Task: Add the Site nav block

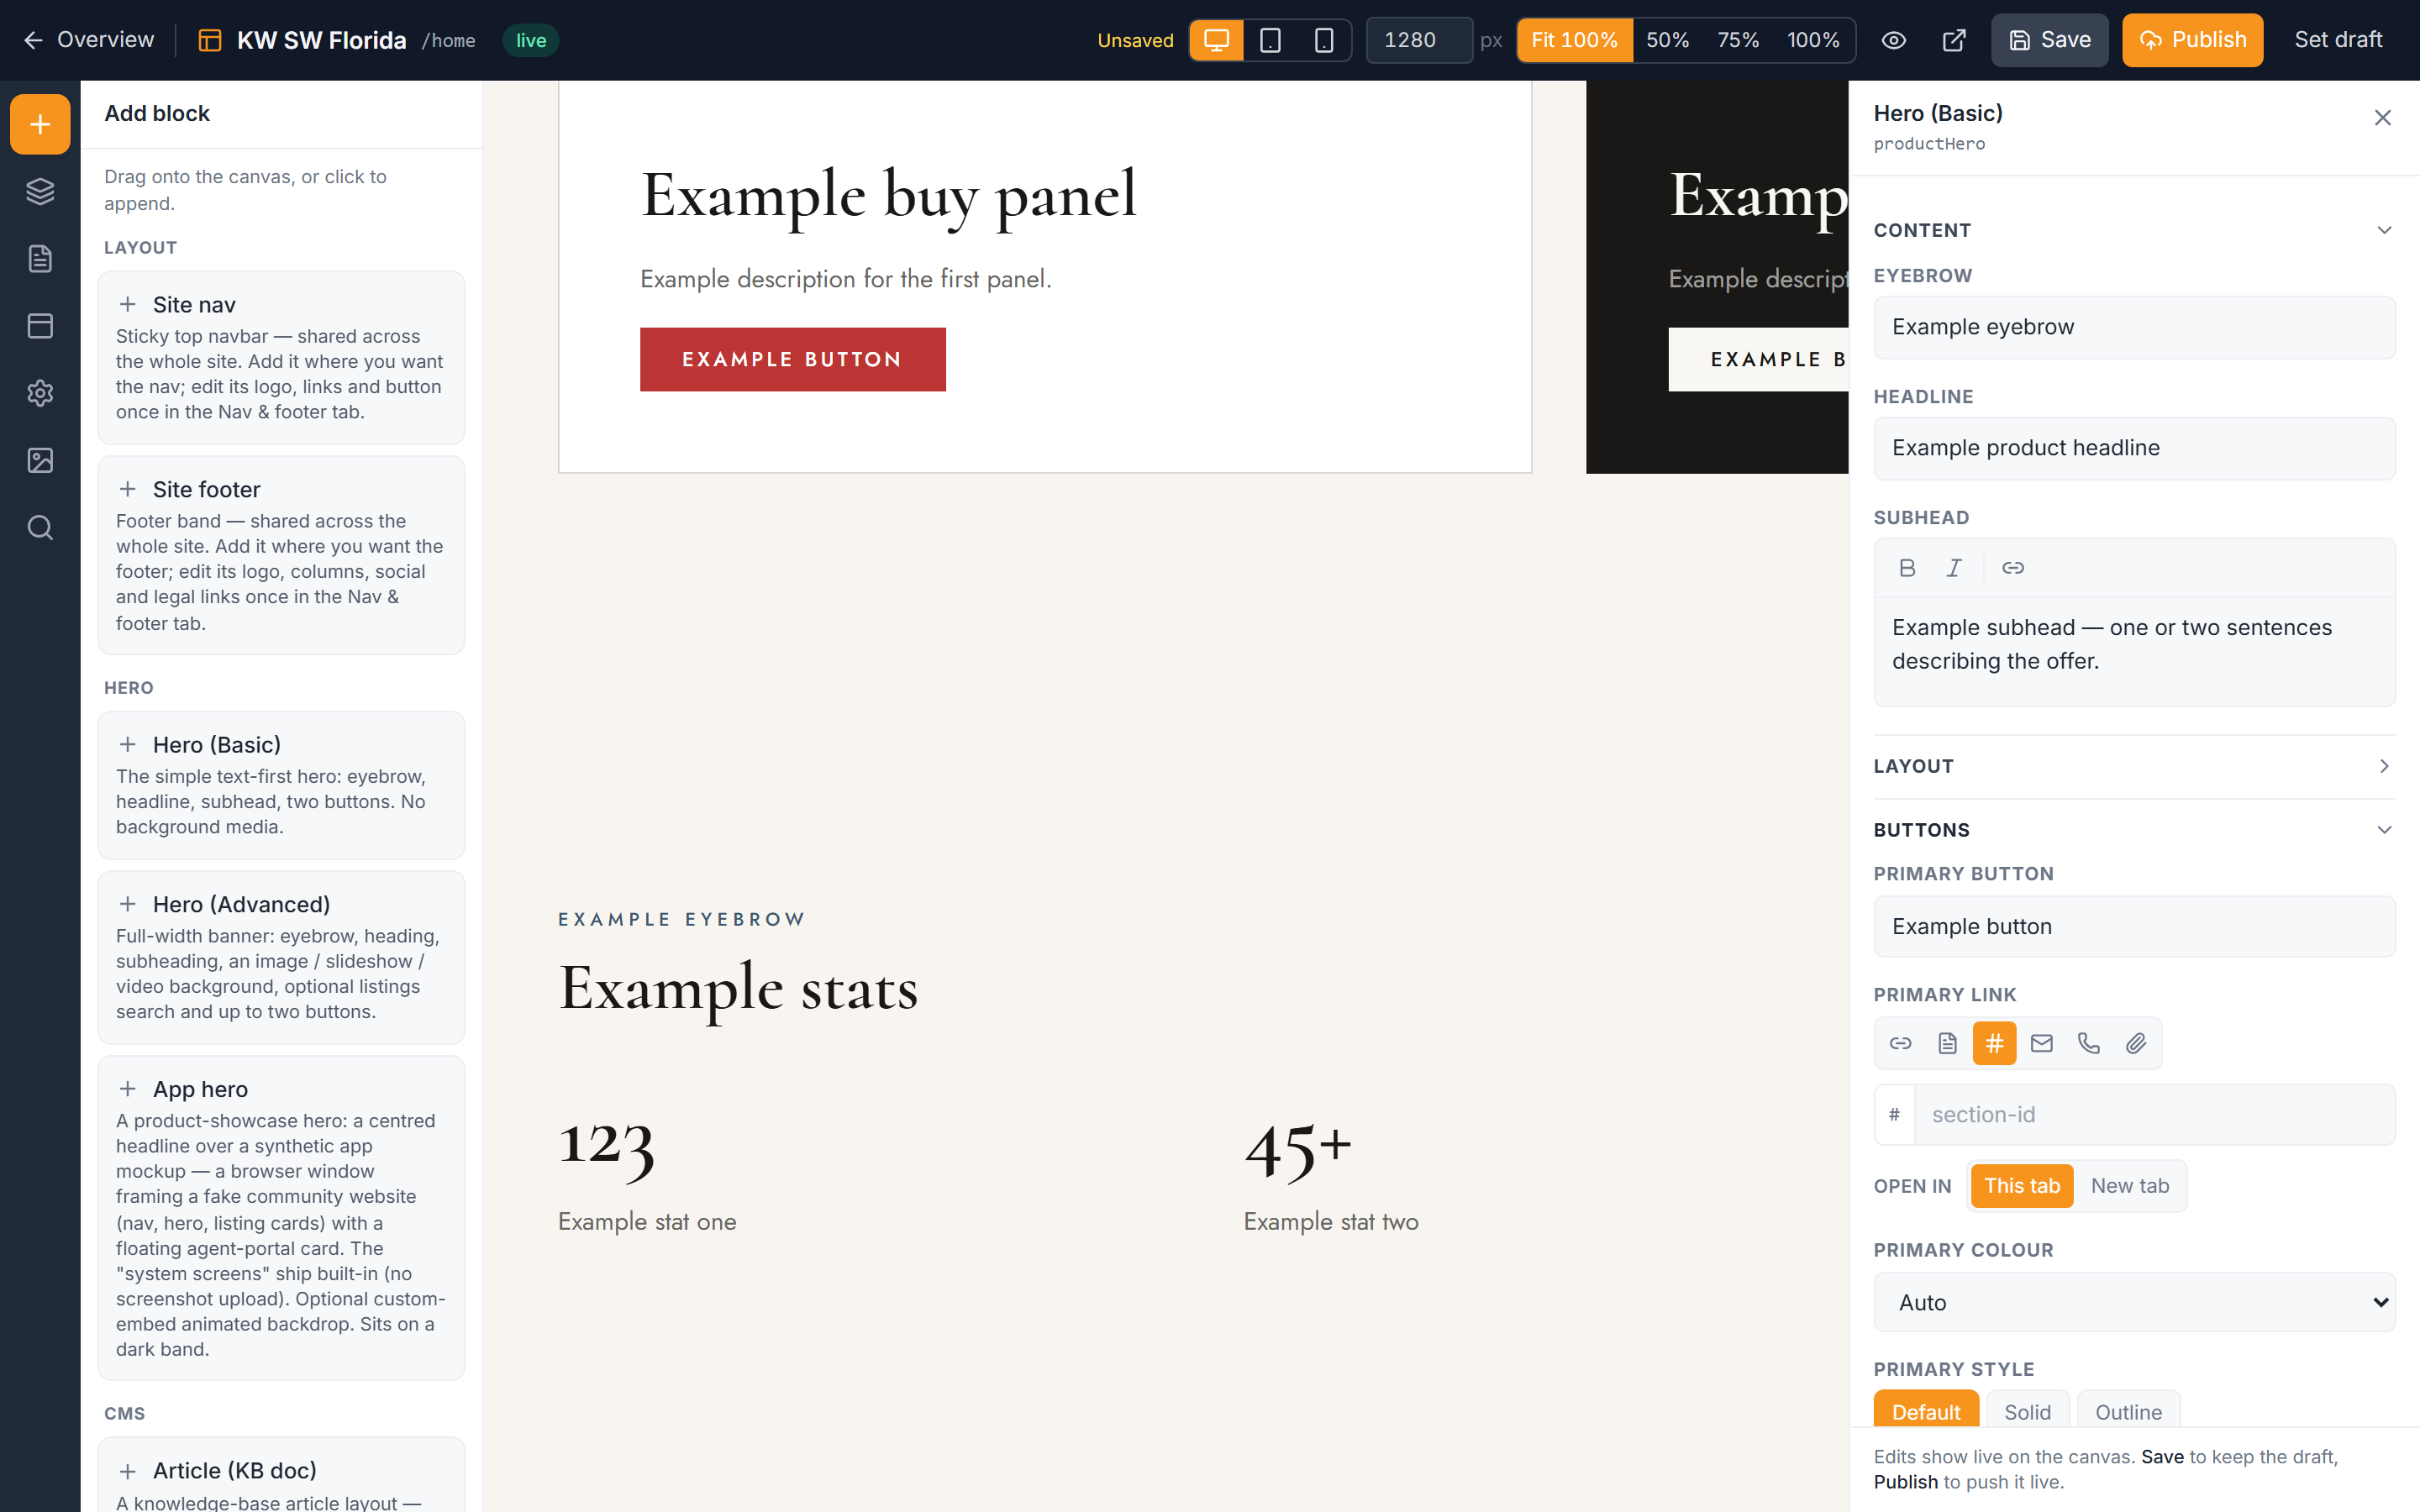Action: (x=281, y=357)
